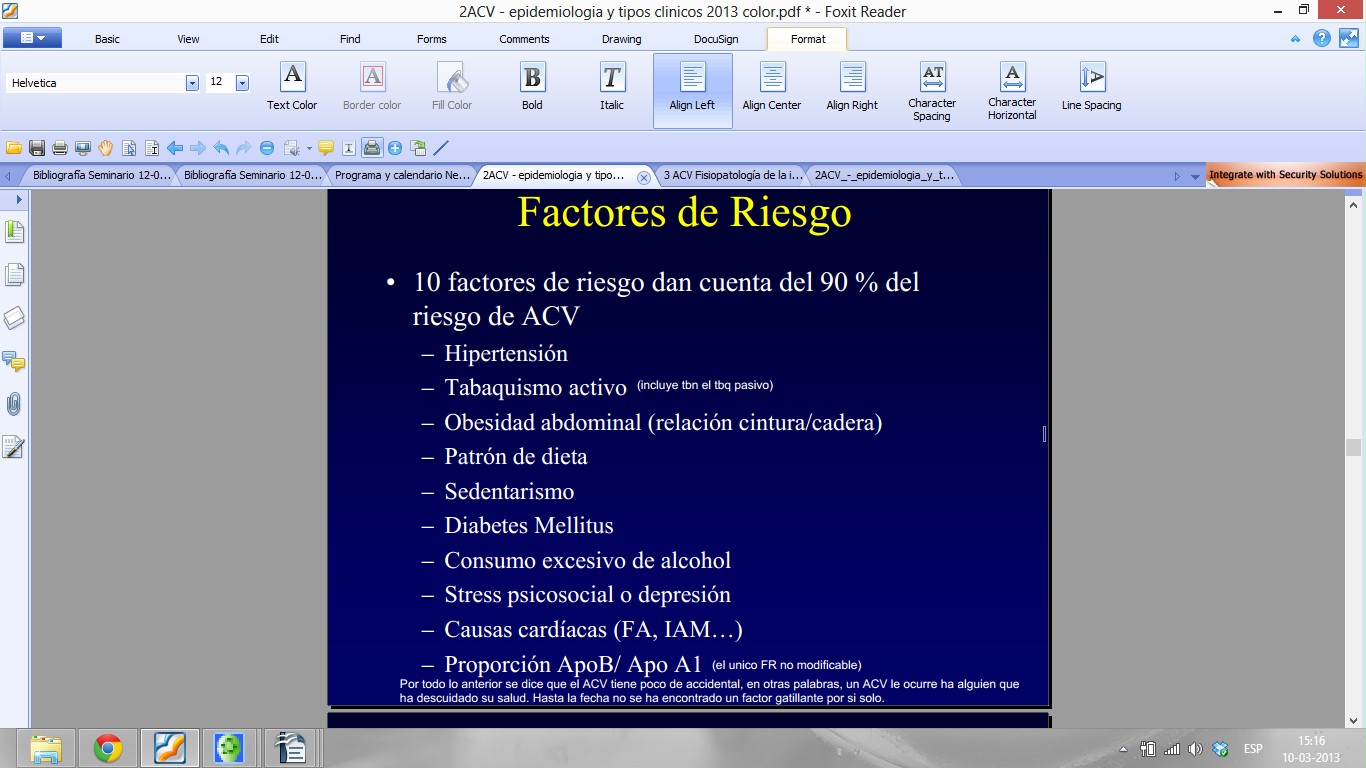Open the font size dropdown
Image resolution: width=1366 pixels, height=768 pixels.
pyautogui.click(x=242, y=83)
